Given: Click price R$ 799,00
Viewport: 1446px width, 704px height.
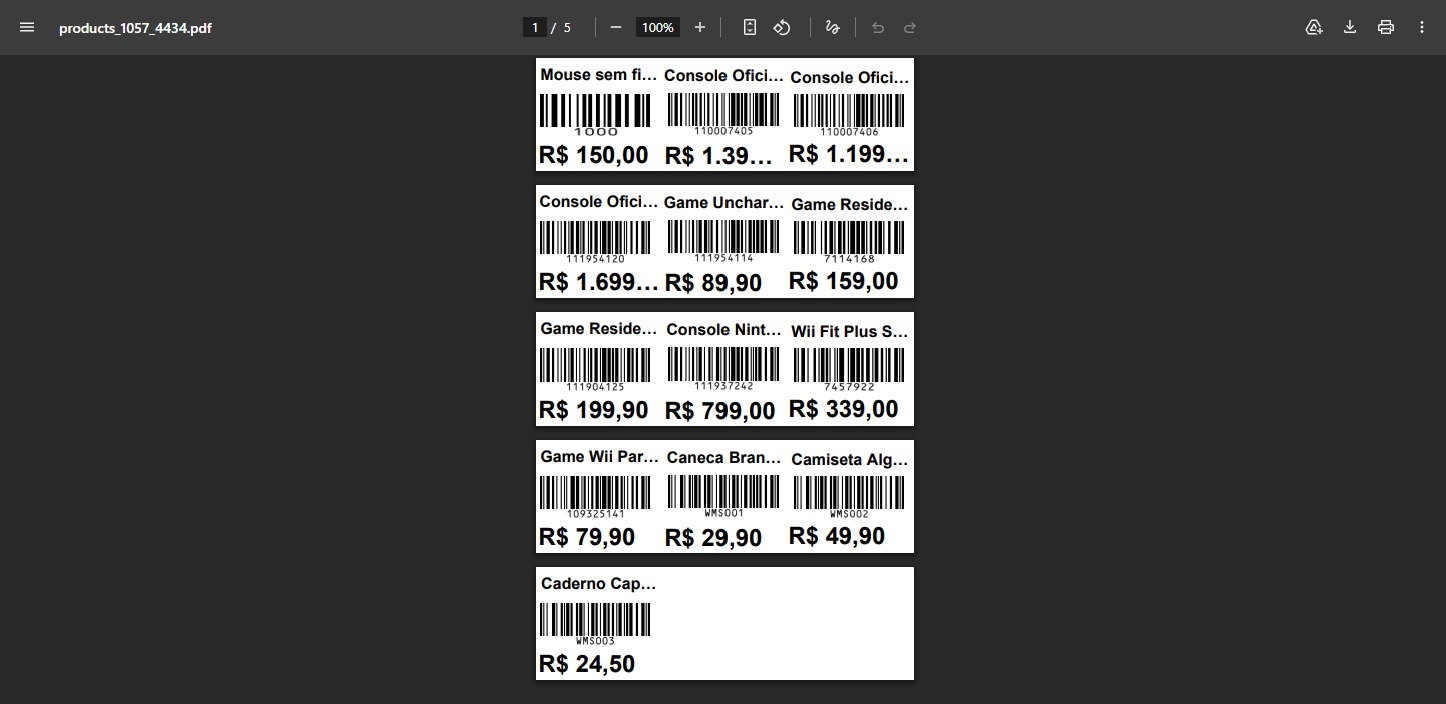Looking at the screenshot, I should 720,411.
